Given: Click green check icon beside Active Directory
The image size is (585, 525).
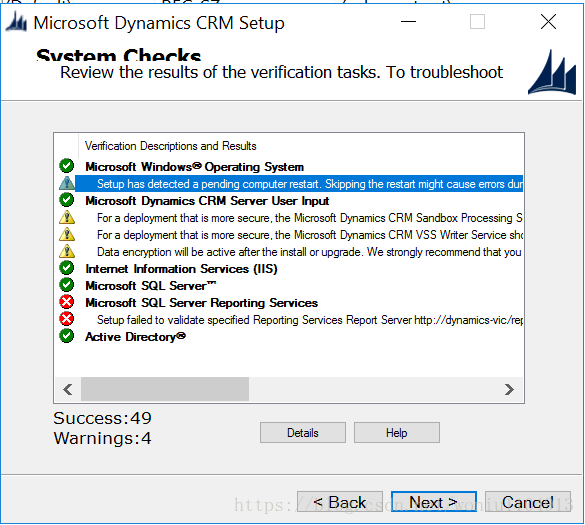Looking at the screenshot, I should click(x=67, y=336).
